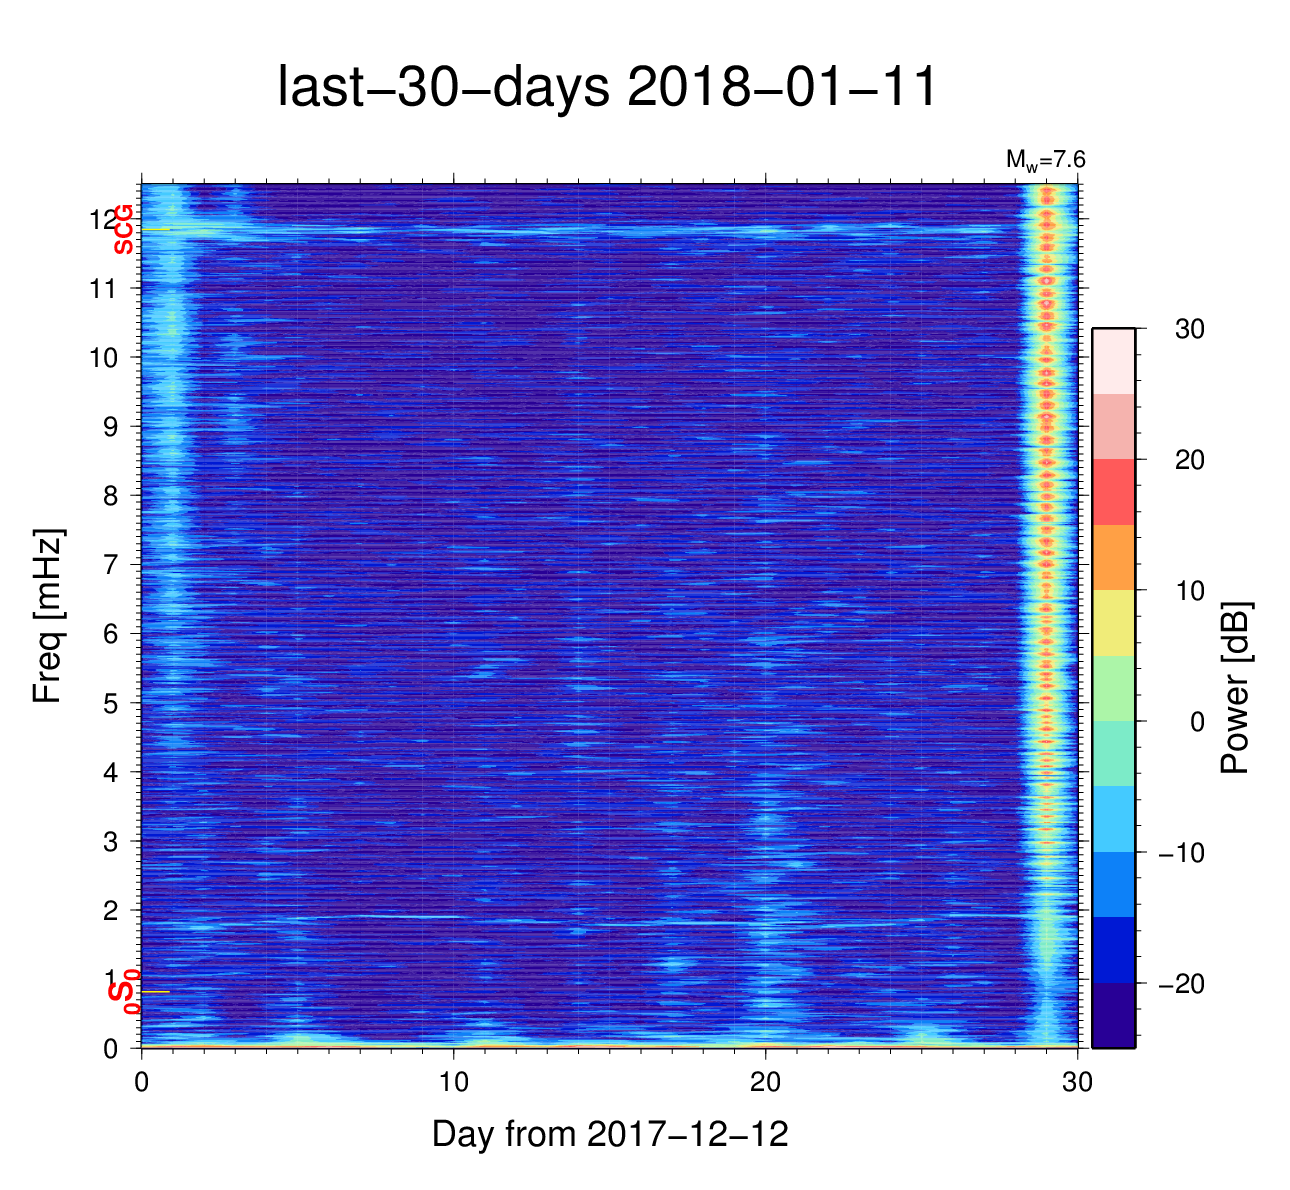
Task: Select the plot title last-30-days 2018-01-11
Action: 607,88
